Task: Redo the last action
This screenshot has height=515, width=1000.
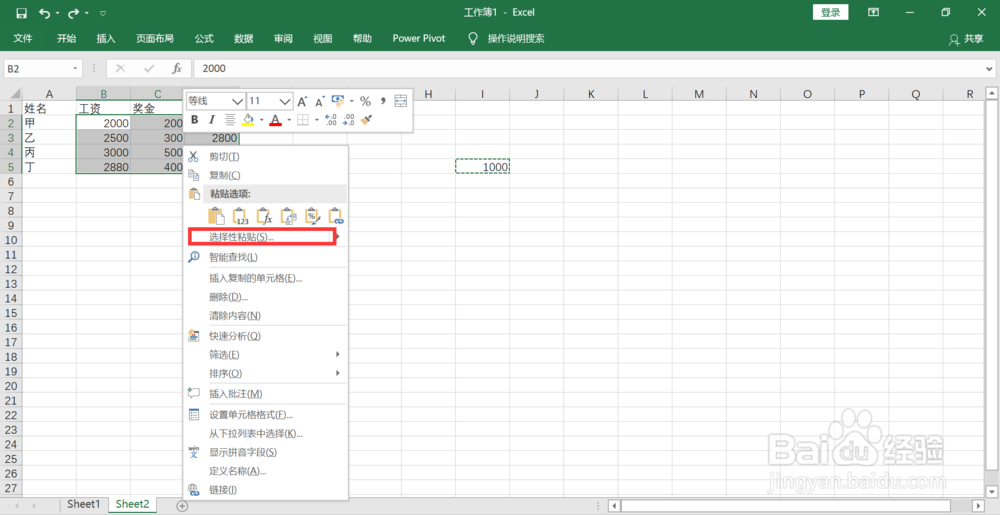Action: pos(73,13)
